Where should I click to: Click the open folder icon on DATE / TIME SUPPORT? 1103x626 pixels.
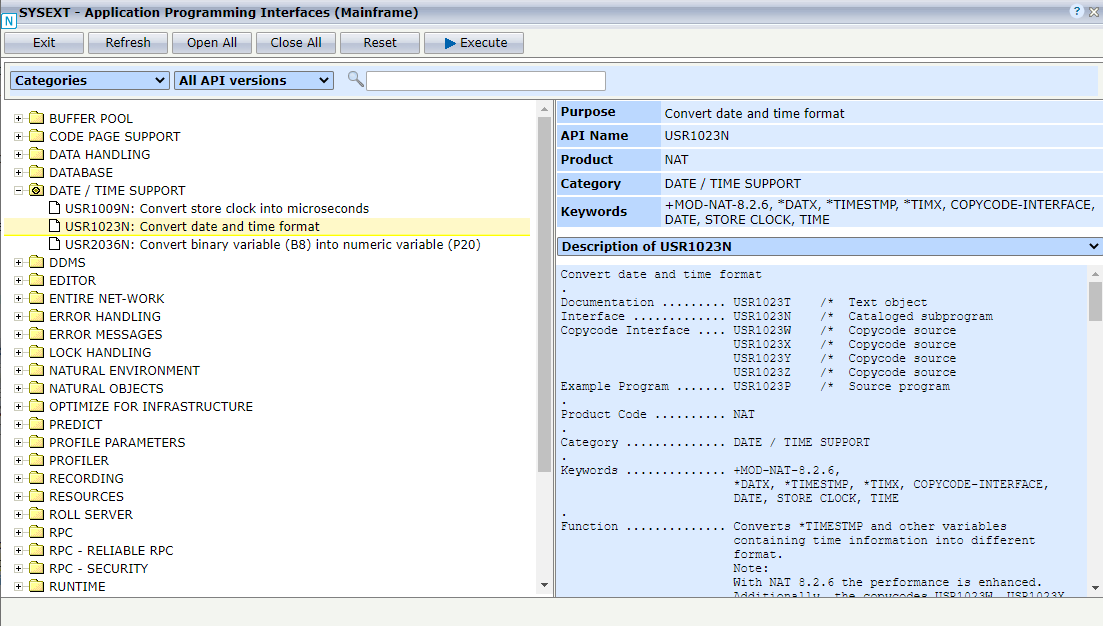[37, 190]
